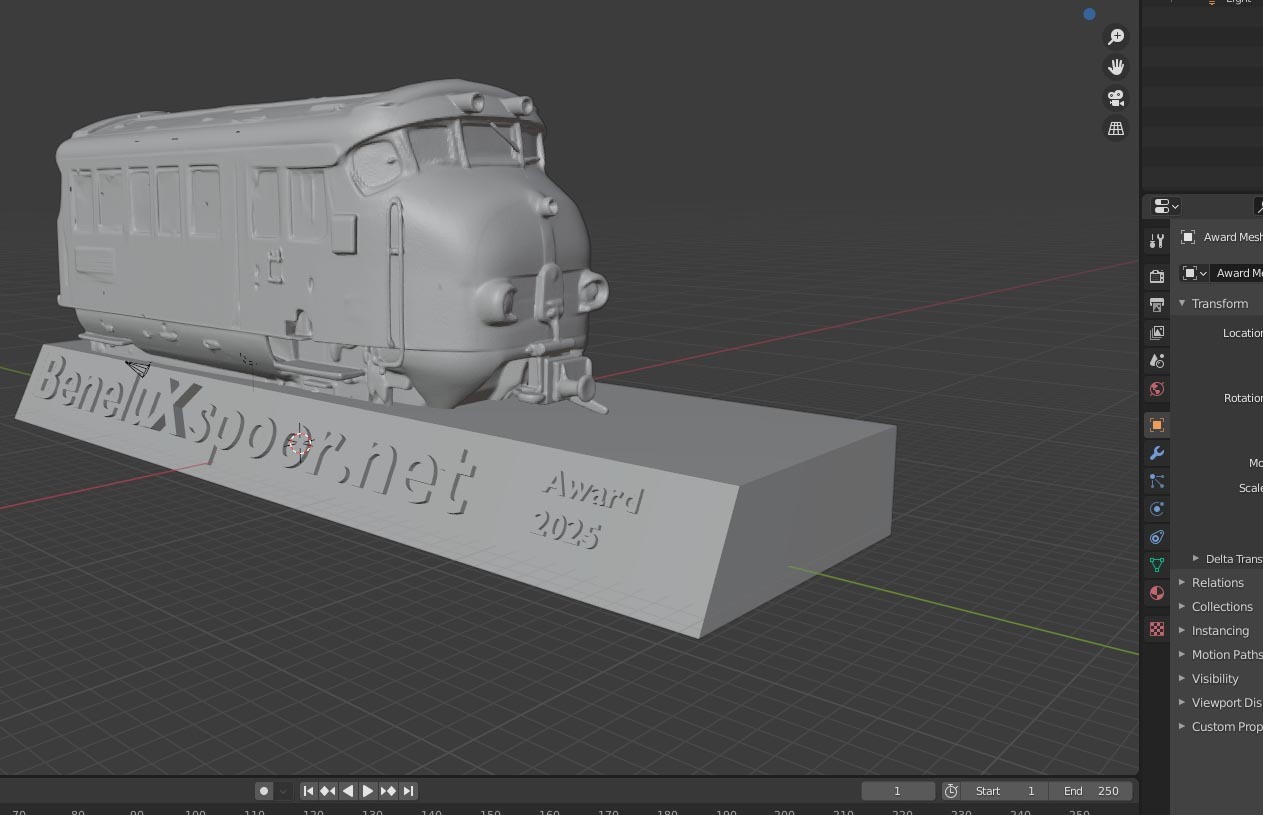Open the Material properties tab
Image resolution: width=1263 pixels, height=815 pixels.
coord(1157,593)
